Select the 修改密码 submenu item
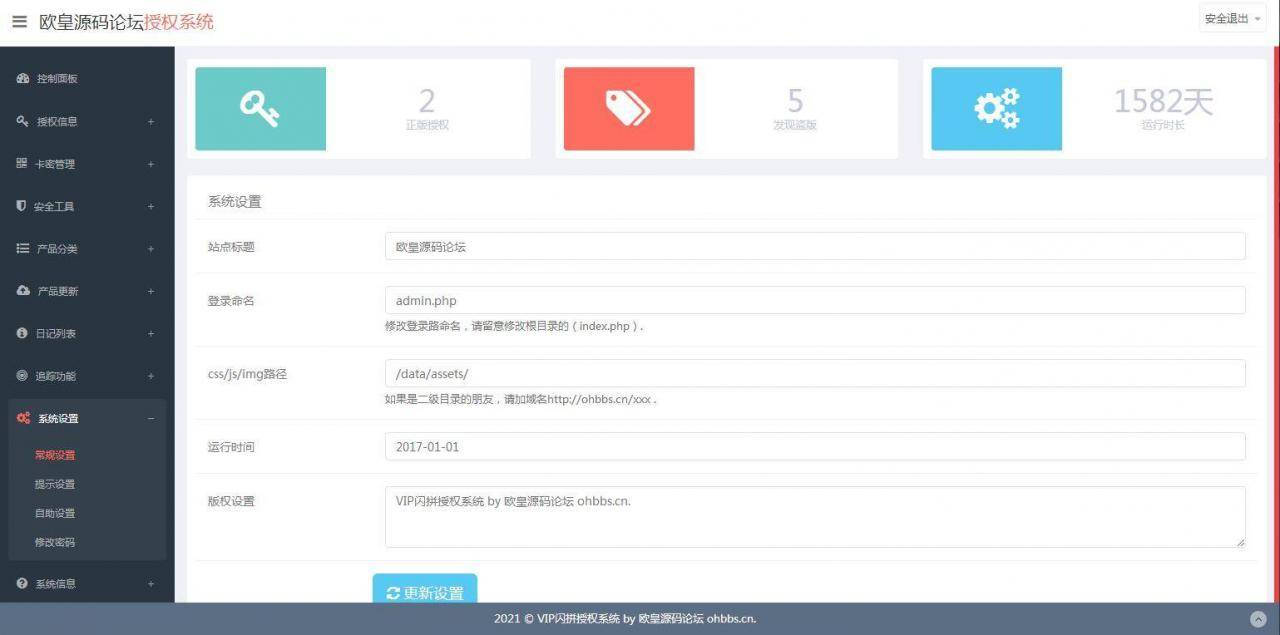This screenshot has height=635, width=1280. [55, 542]
